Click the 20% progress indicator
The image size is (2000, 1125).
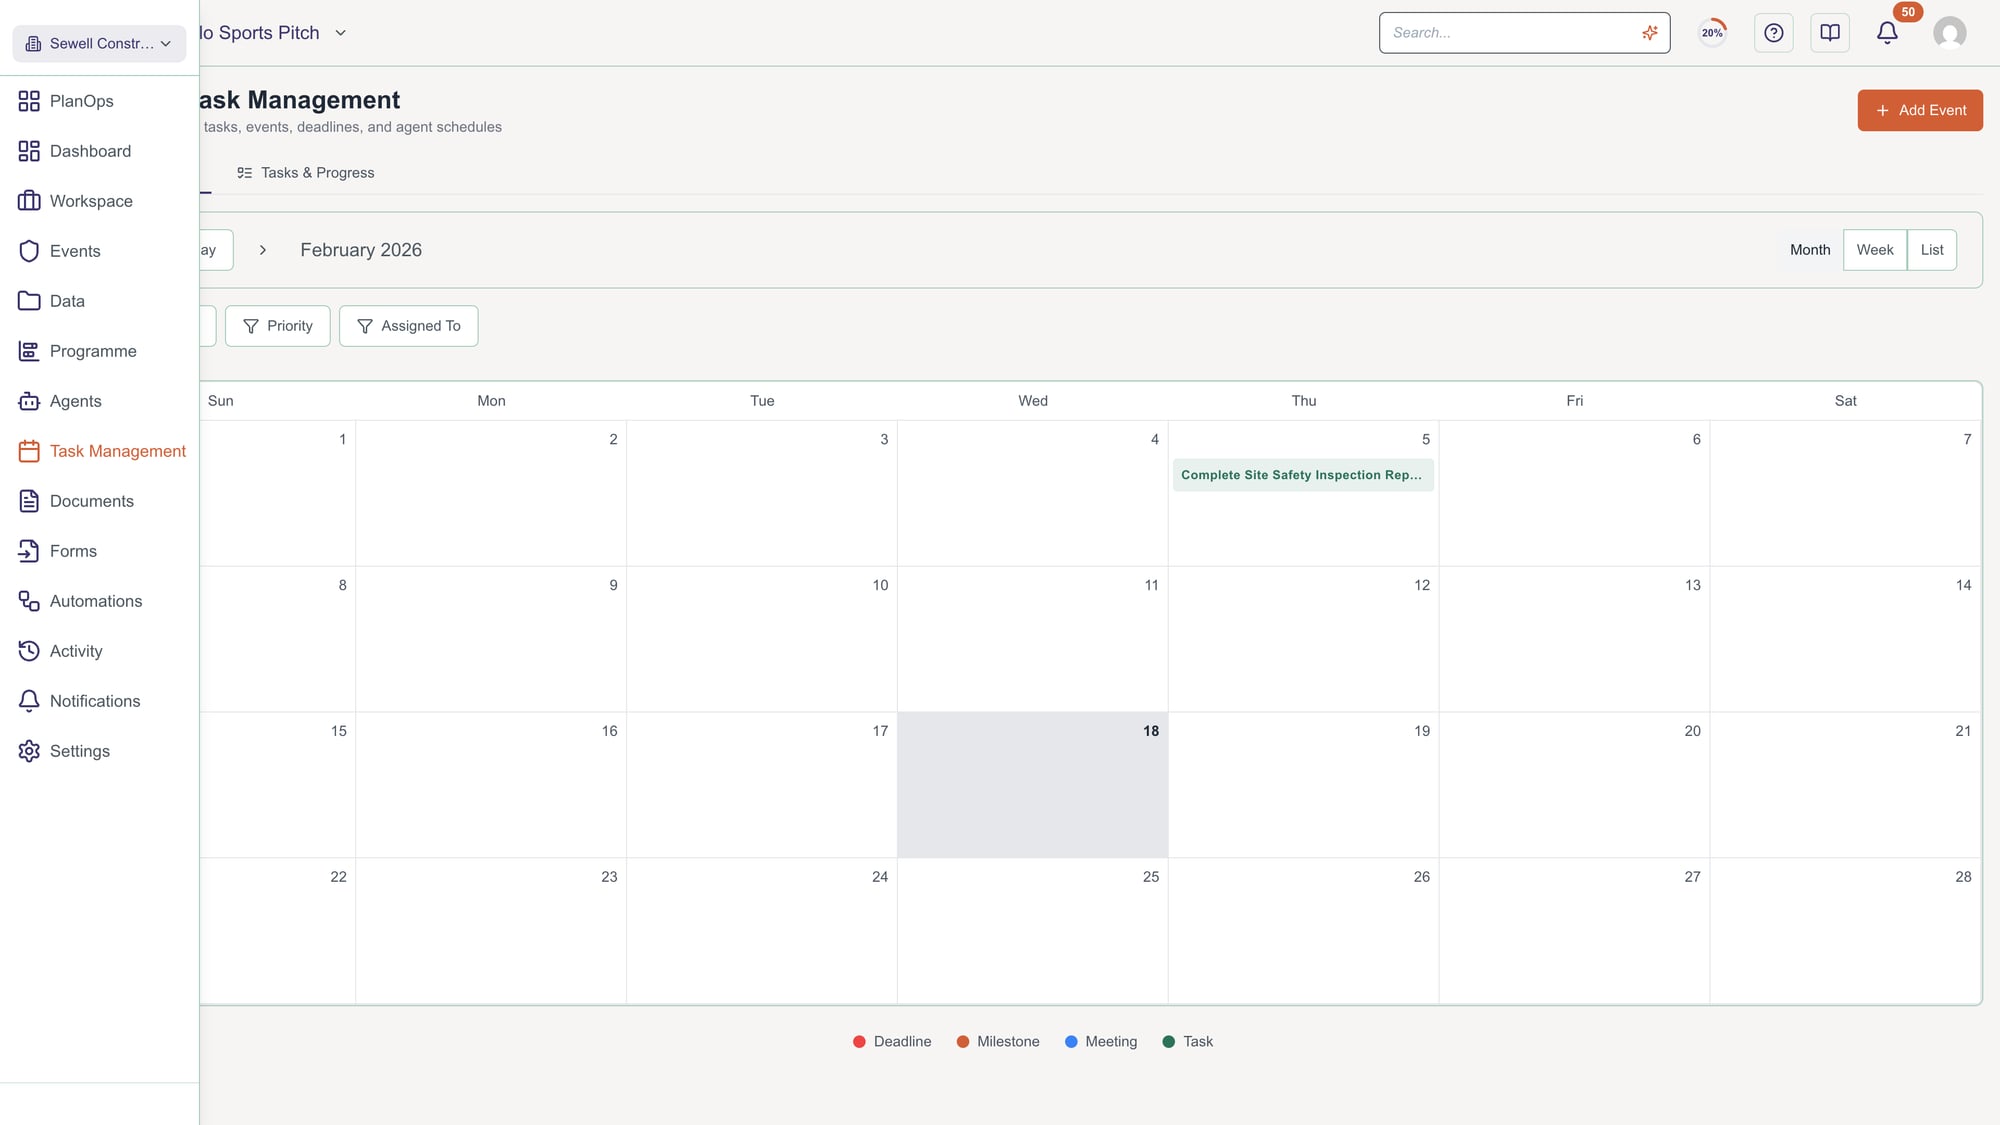1711,32
